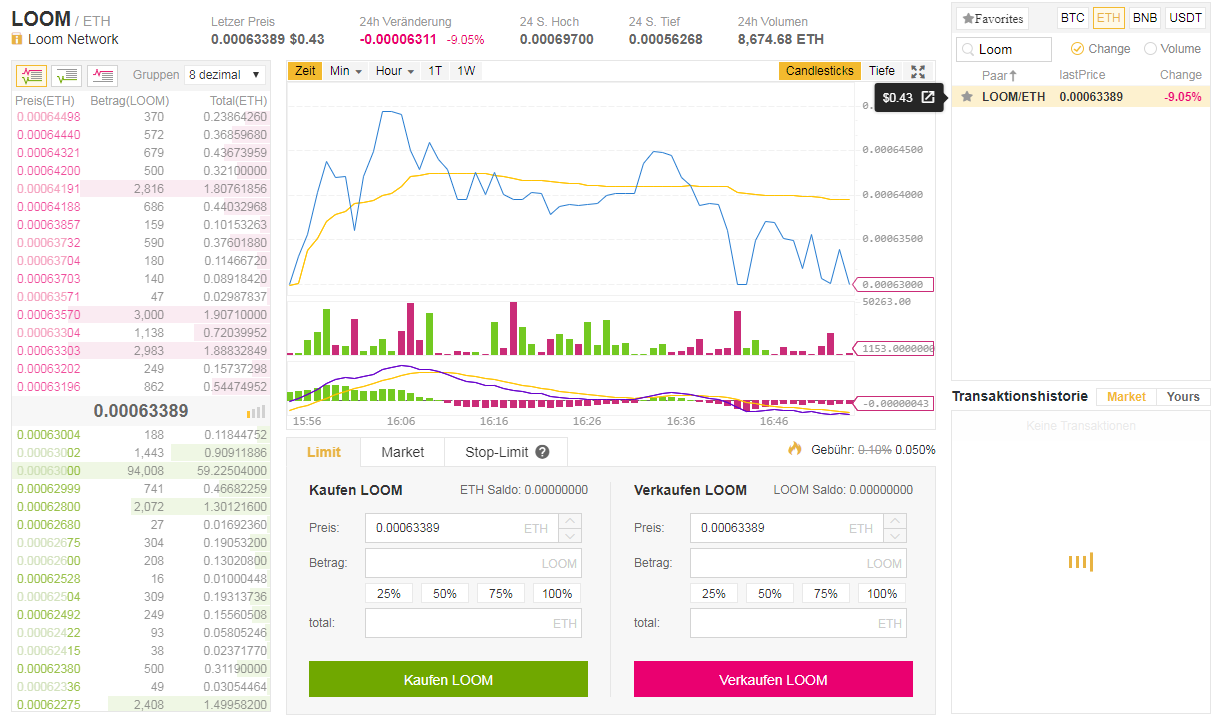Select the 1W chart interval
Screen dimensions: 1225x727
point(466,71)
